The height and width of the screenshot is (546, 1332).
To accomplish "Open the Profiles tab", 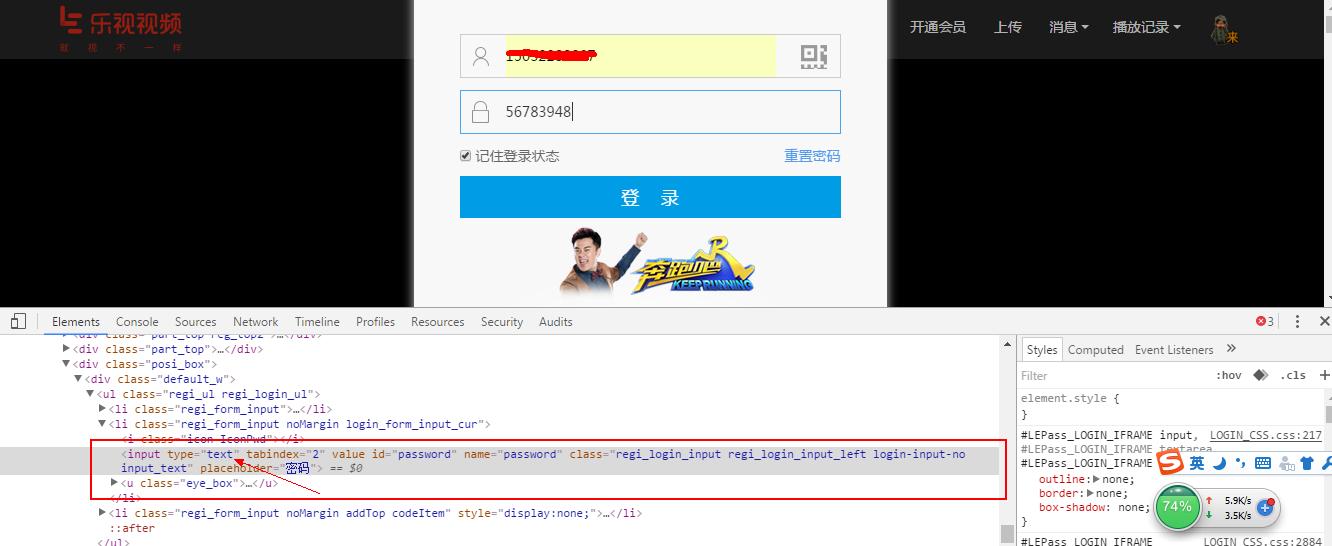I will 375,321.
